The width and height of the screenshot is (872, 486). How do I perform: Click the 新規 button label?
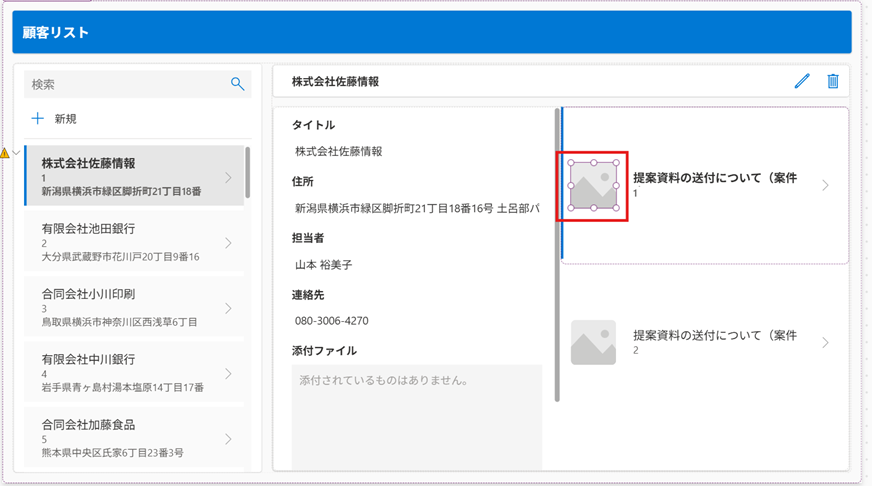pyautogui.click(x=66, y=119)
